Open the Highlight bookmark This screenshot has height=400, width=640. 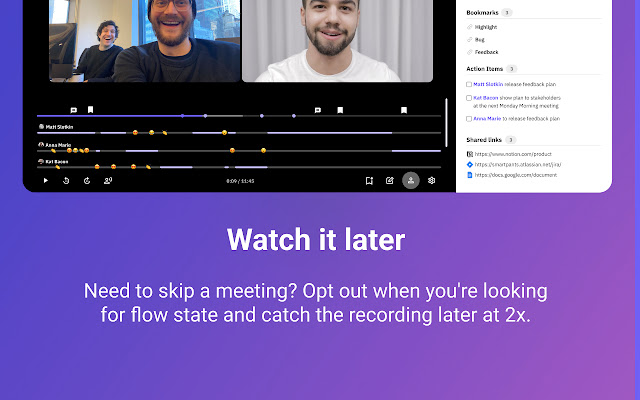[486, 27]
